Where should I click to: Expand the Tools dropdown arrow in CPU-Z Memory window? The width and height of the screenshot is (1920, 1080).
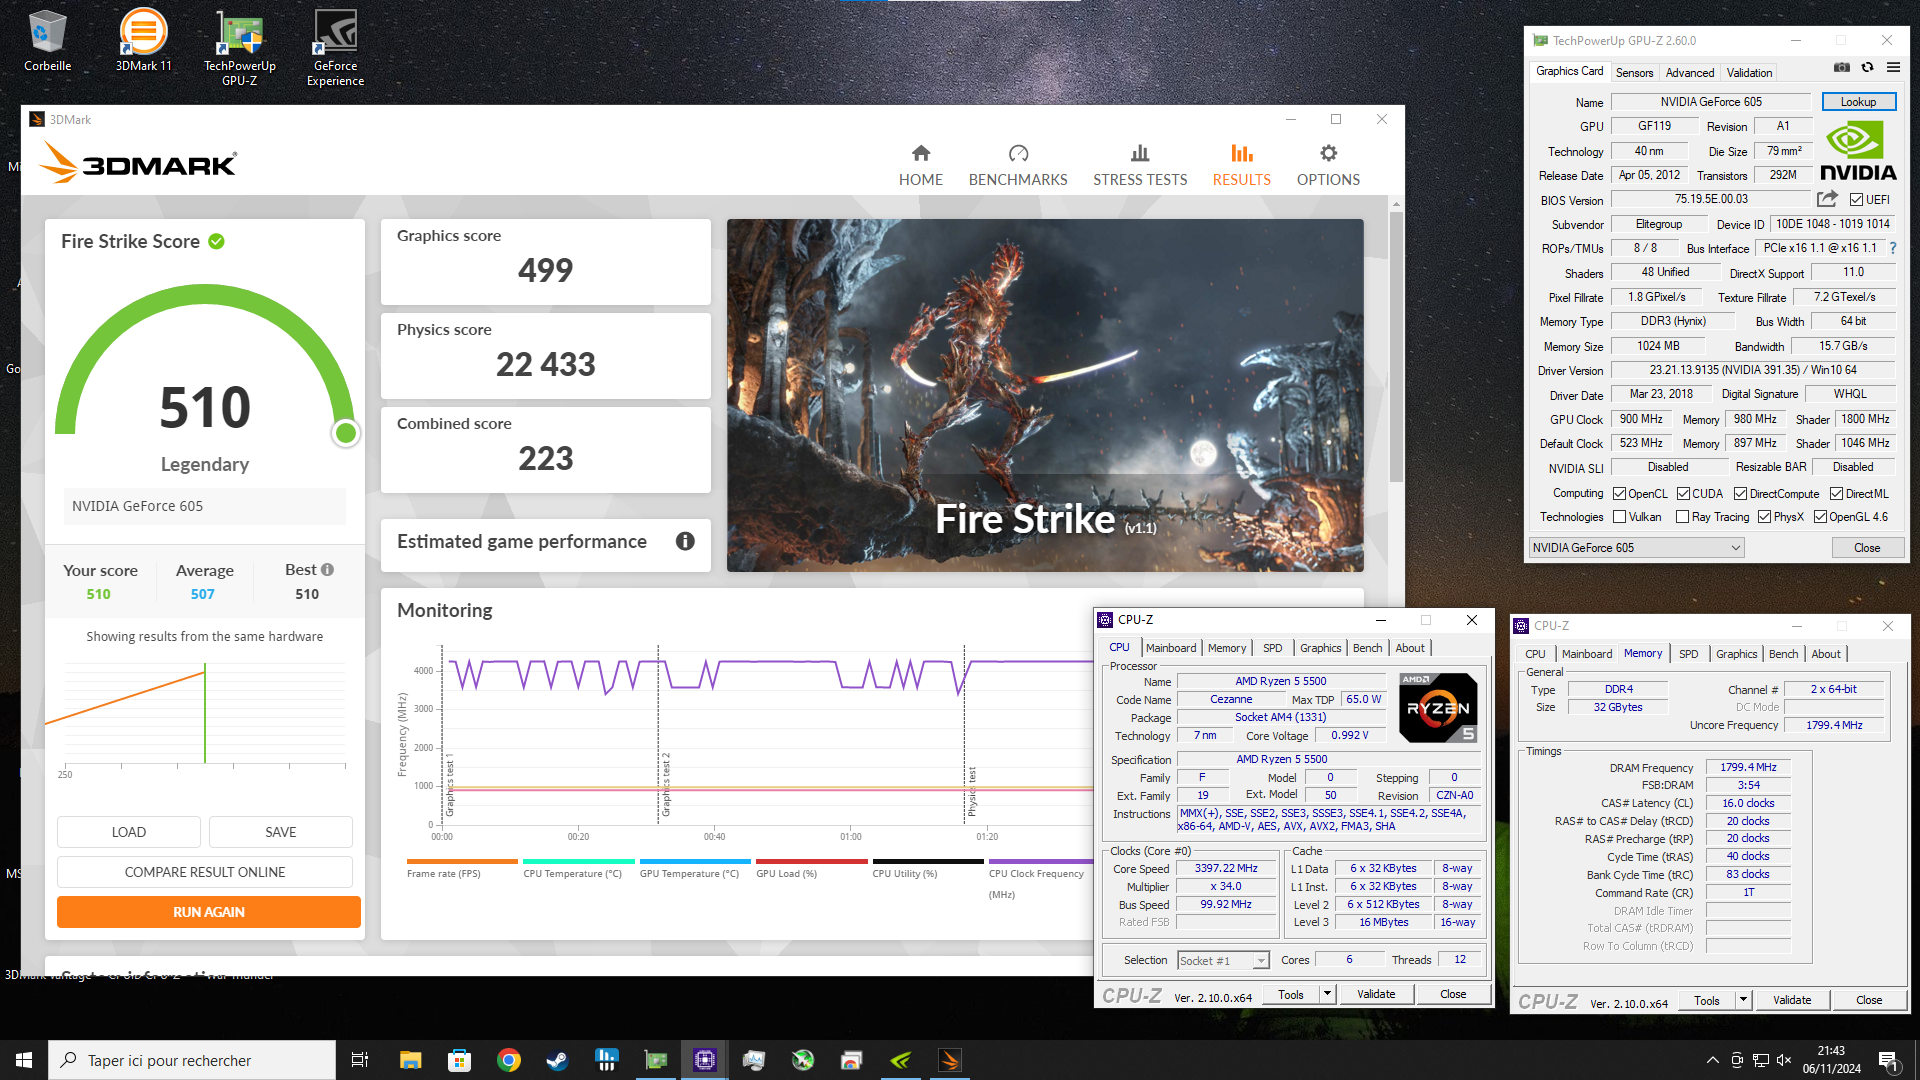[x=1743, y=1000]
